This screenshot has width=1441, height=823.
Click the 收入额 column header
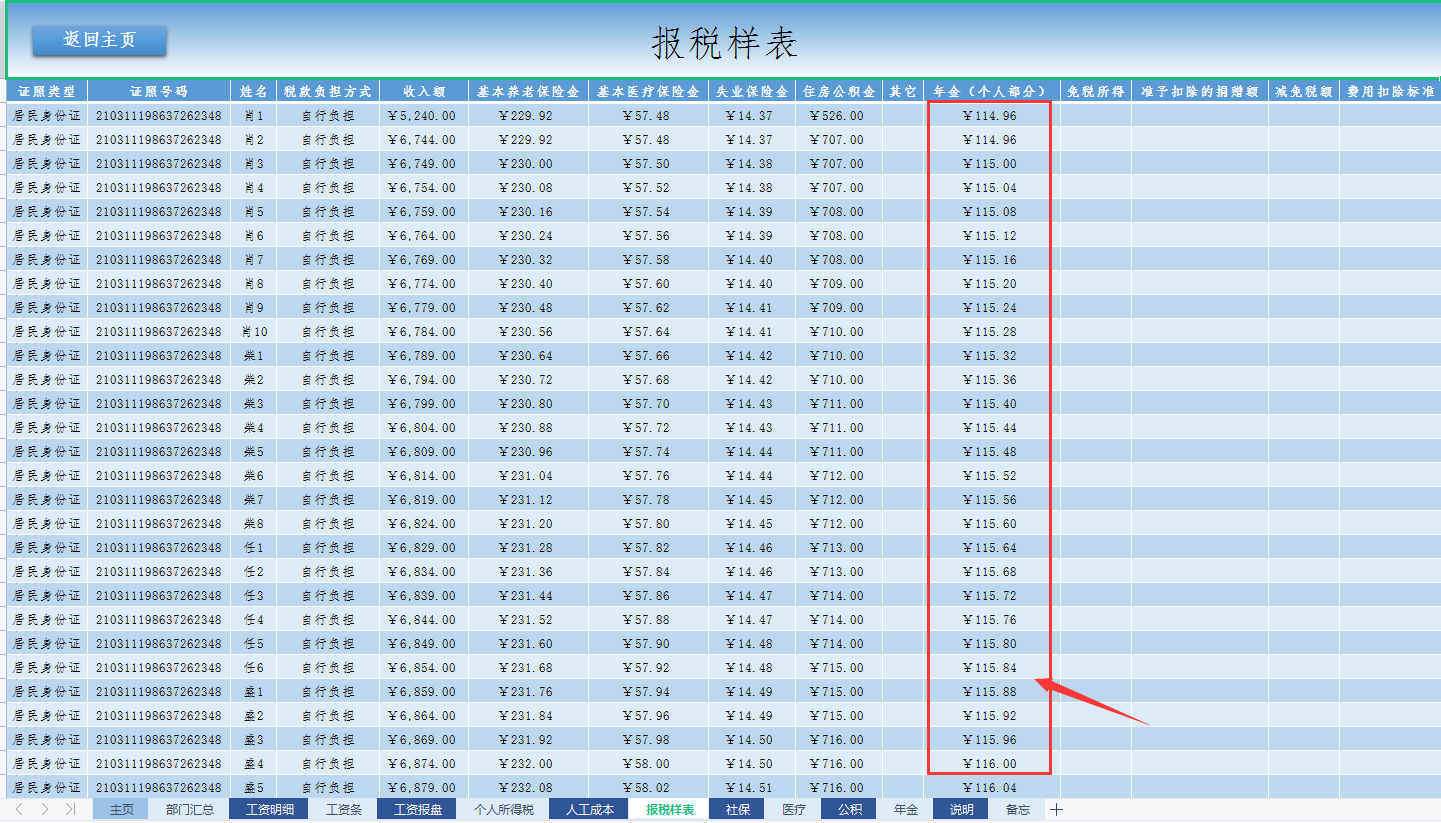423,89
